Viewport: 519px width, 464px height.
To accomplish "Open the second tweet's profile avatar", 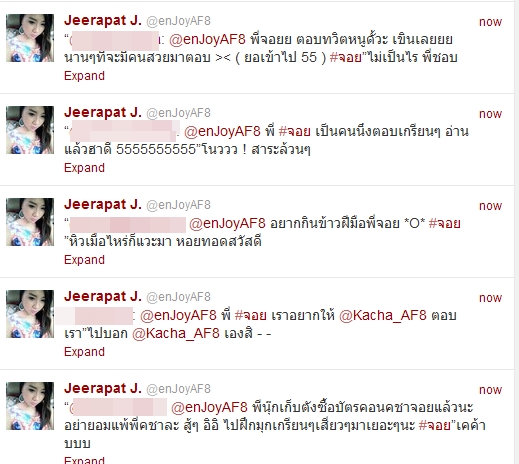I will pos(30,130).
